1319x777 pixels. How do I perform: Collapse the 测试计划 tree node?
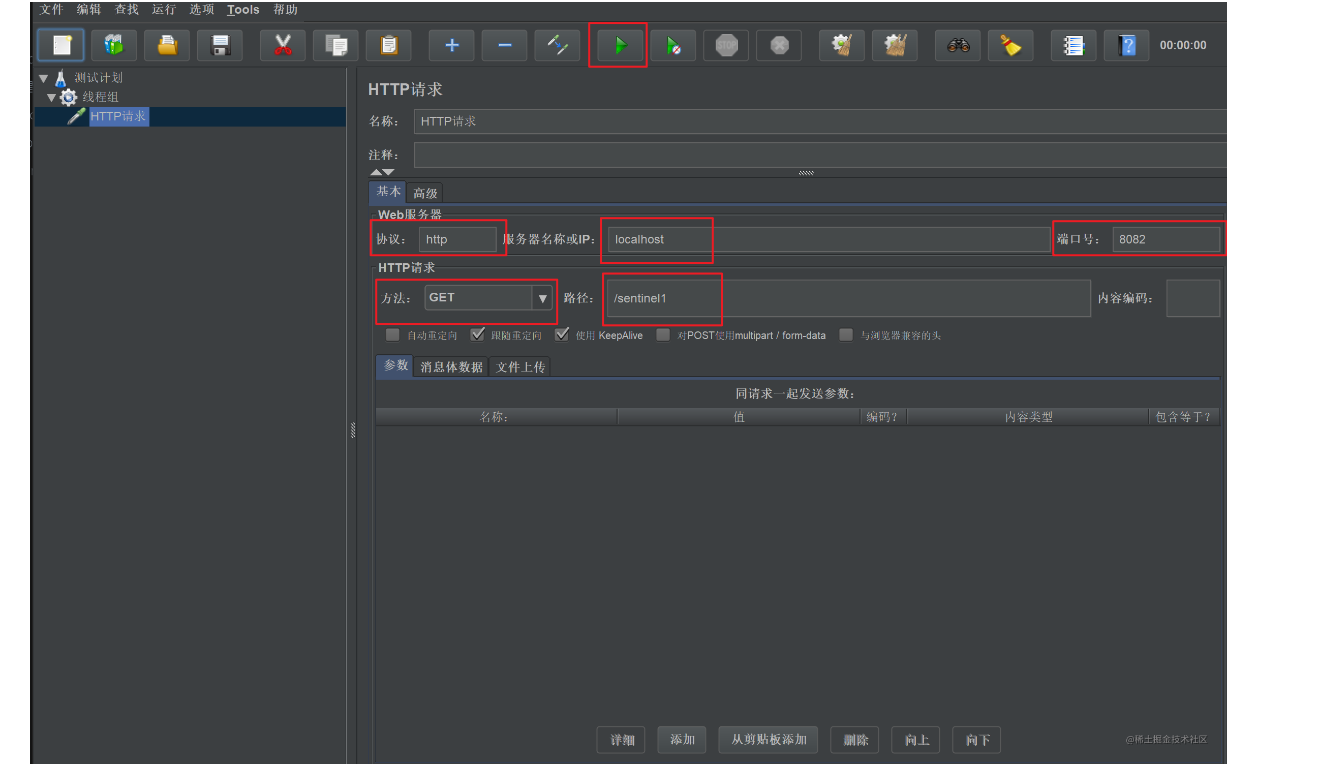(43, 78)
